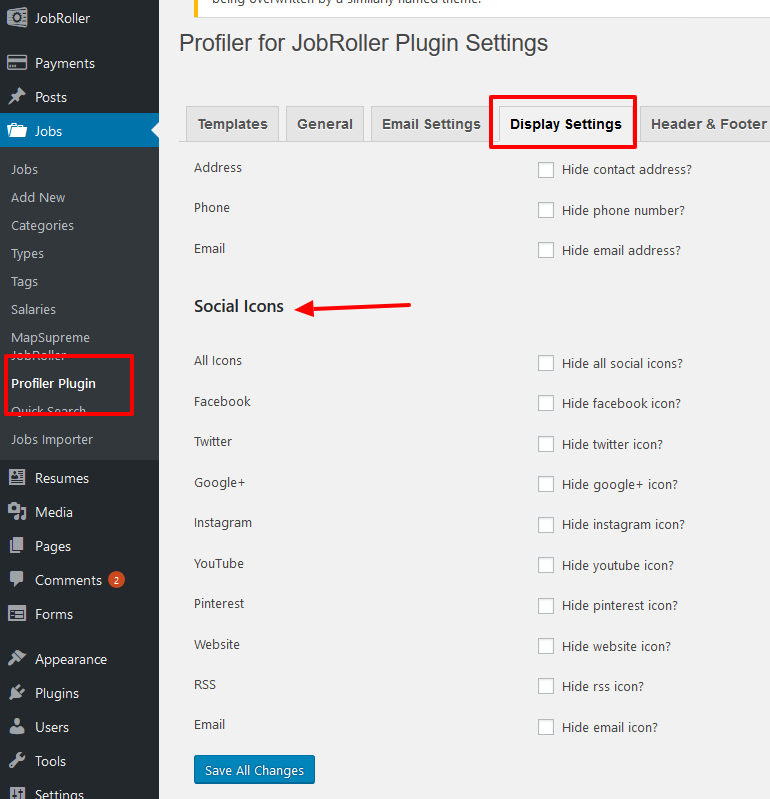Click the Comments pending count badge
Image resolution: width=770 pixels, height=799 pixels.
point(116,580)
